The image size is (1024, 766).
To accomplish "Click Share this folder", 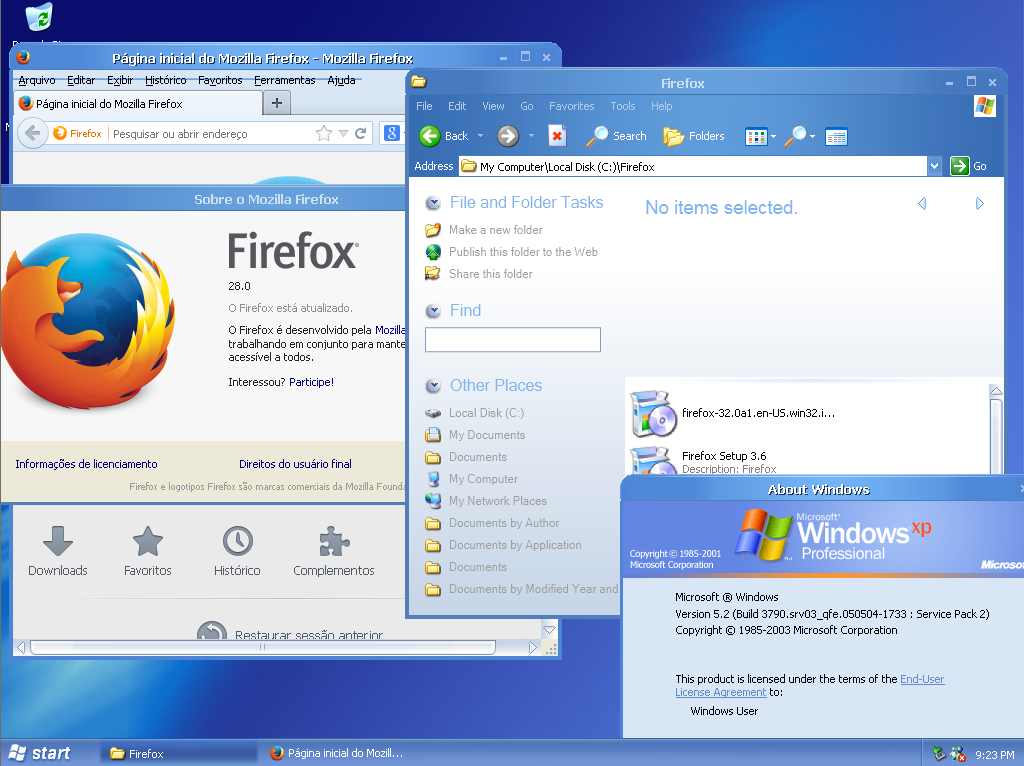I will (x=479, y=274).
